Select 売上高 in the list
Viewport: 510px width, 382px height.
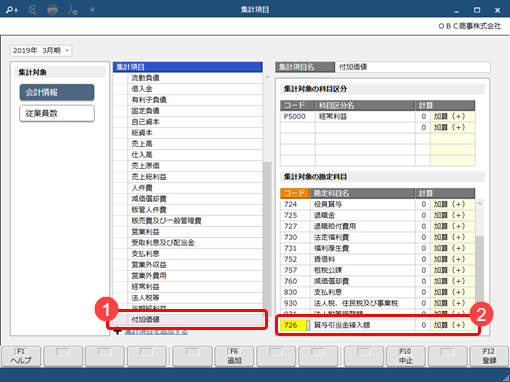coord(188,144)
